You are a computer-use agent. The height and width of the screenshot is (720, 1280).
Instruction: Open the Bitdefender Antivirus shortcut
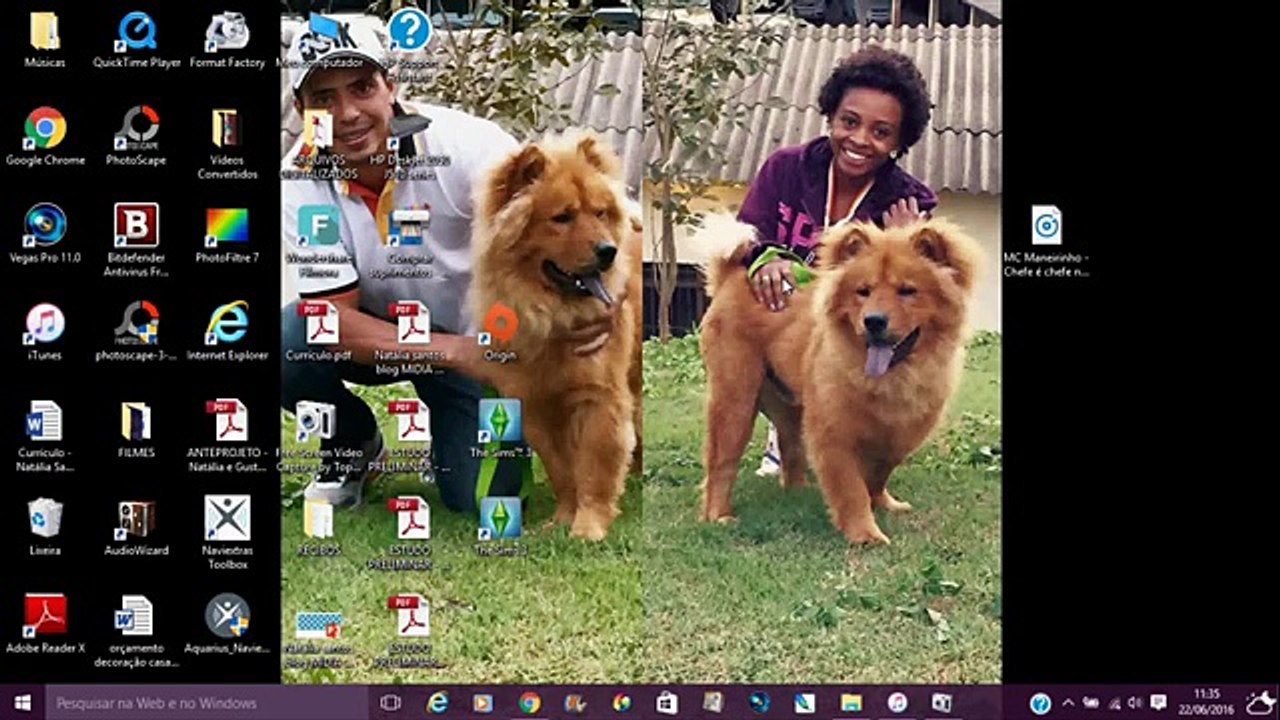pyautogui.click(x=137, y=240)
